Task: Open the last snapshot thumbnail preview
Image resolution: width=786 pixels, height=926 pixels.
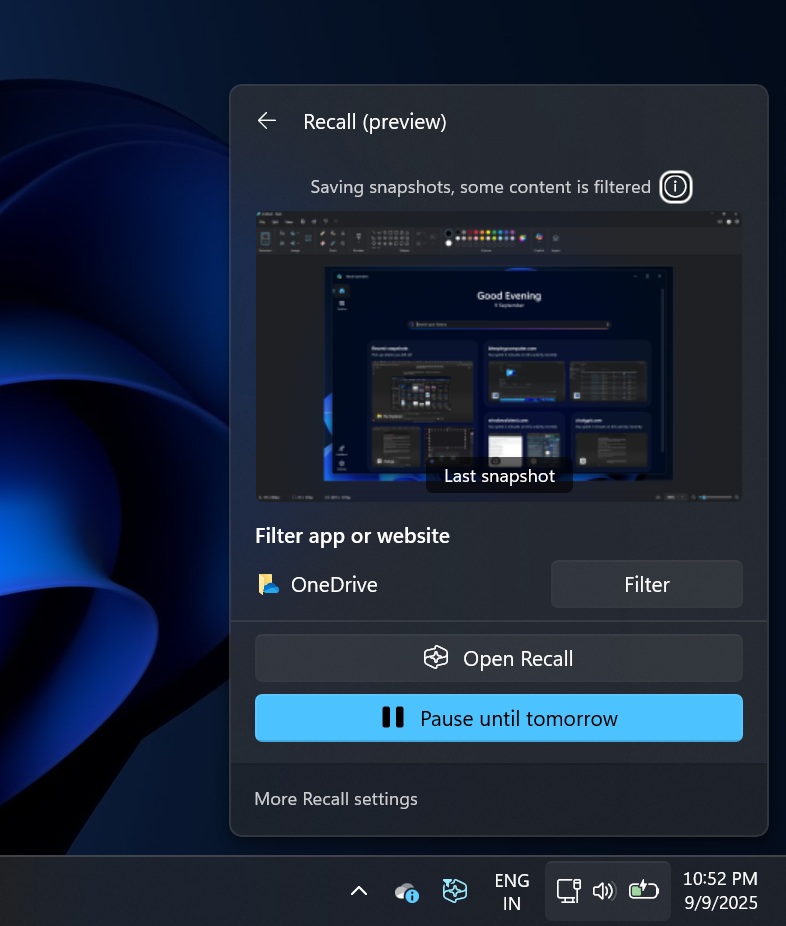Action: [x=498, y=355]
